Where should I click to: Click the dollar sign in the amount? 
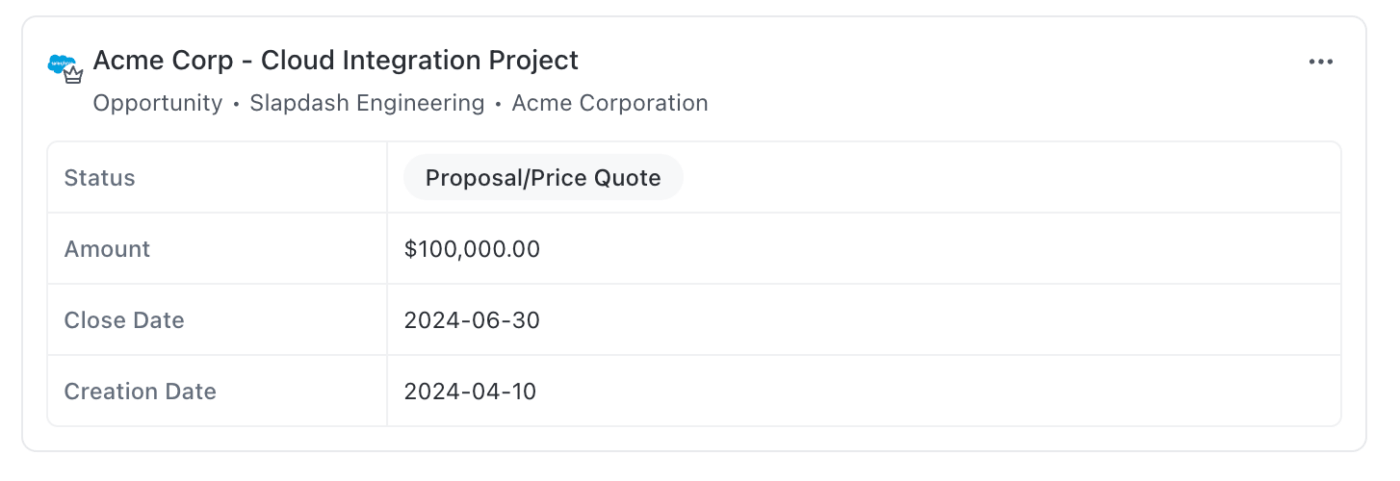(410, 249)
